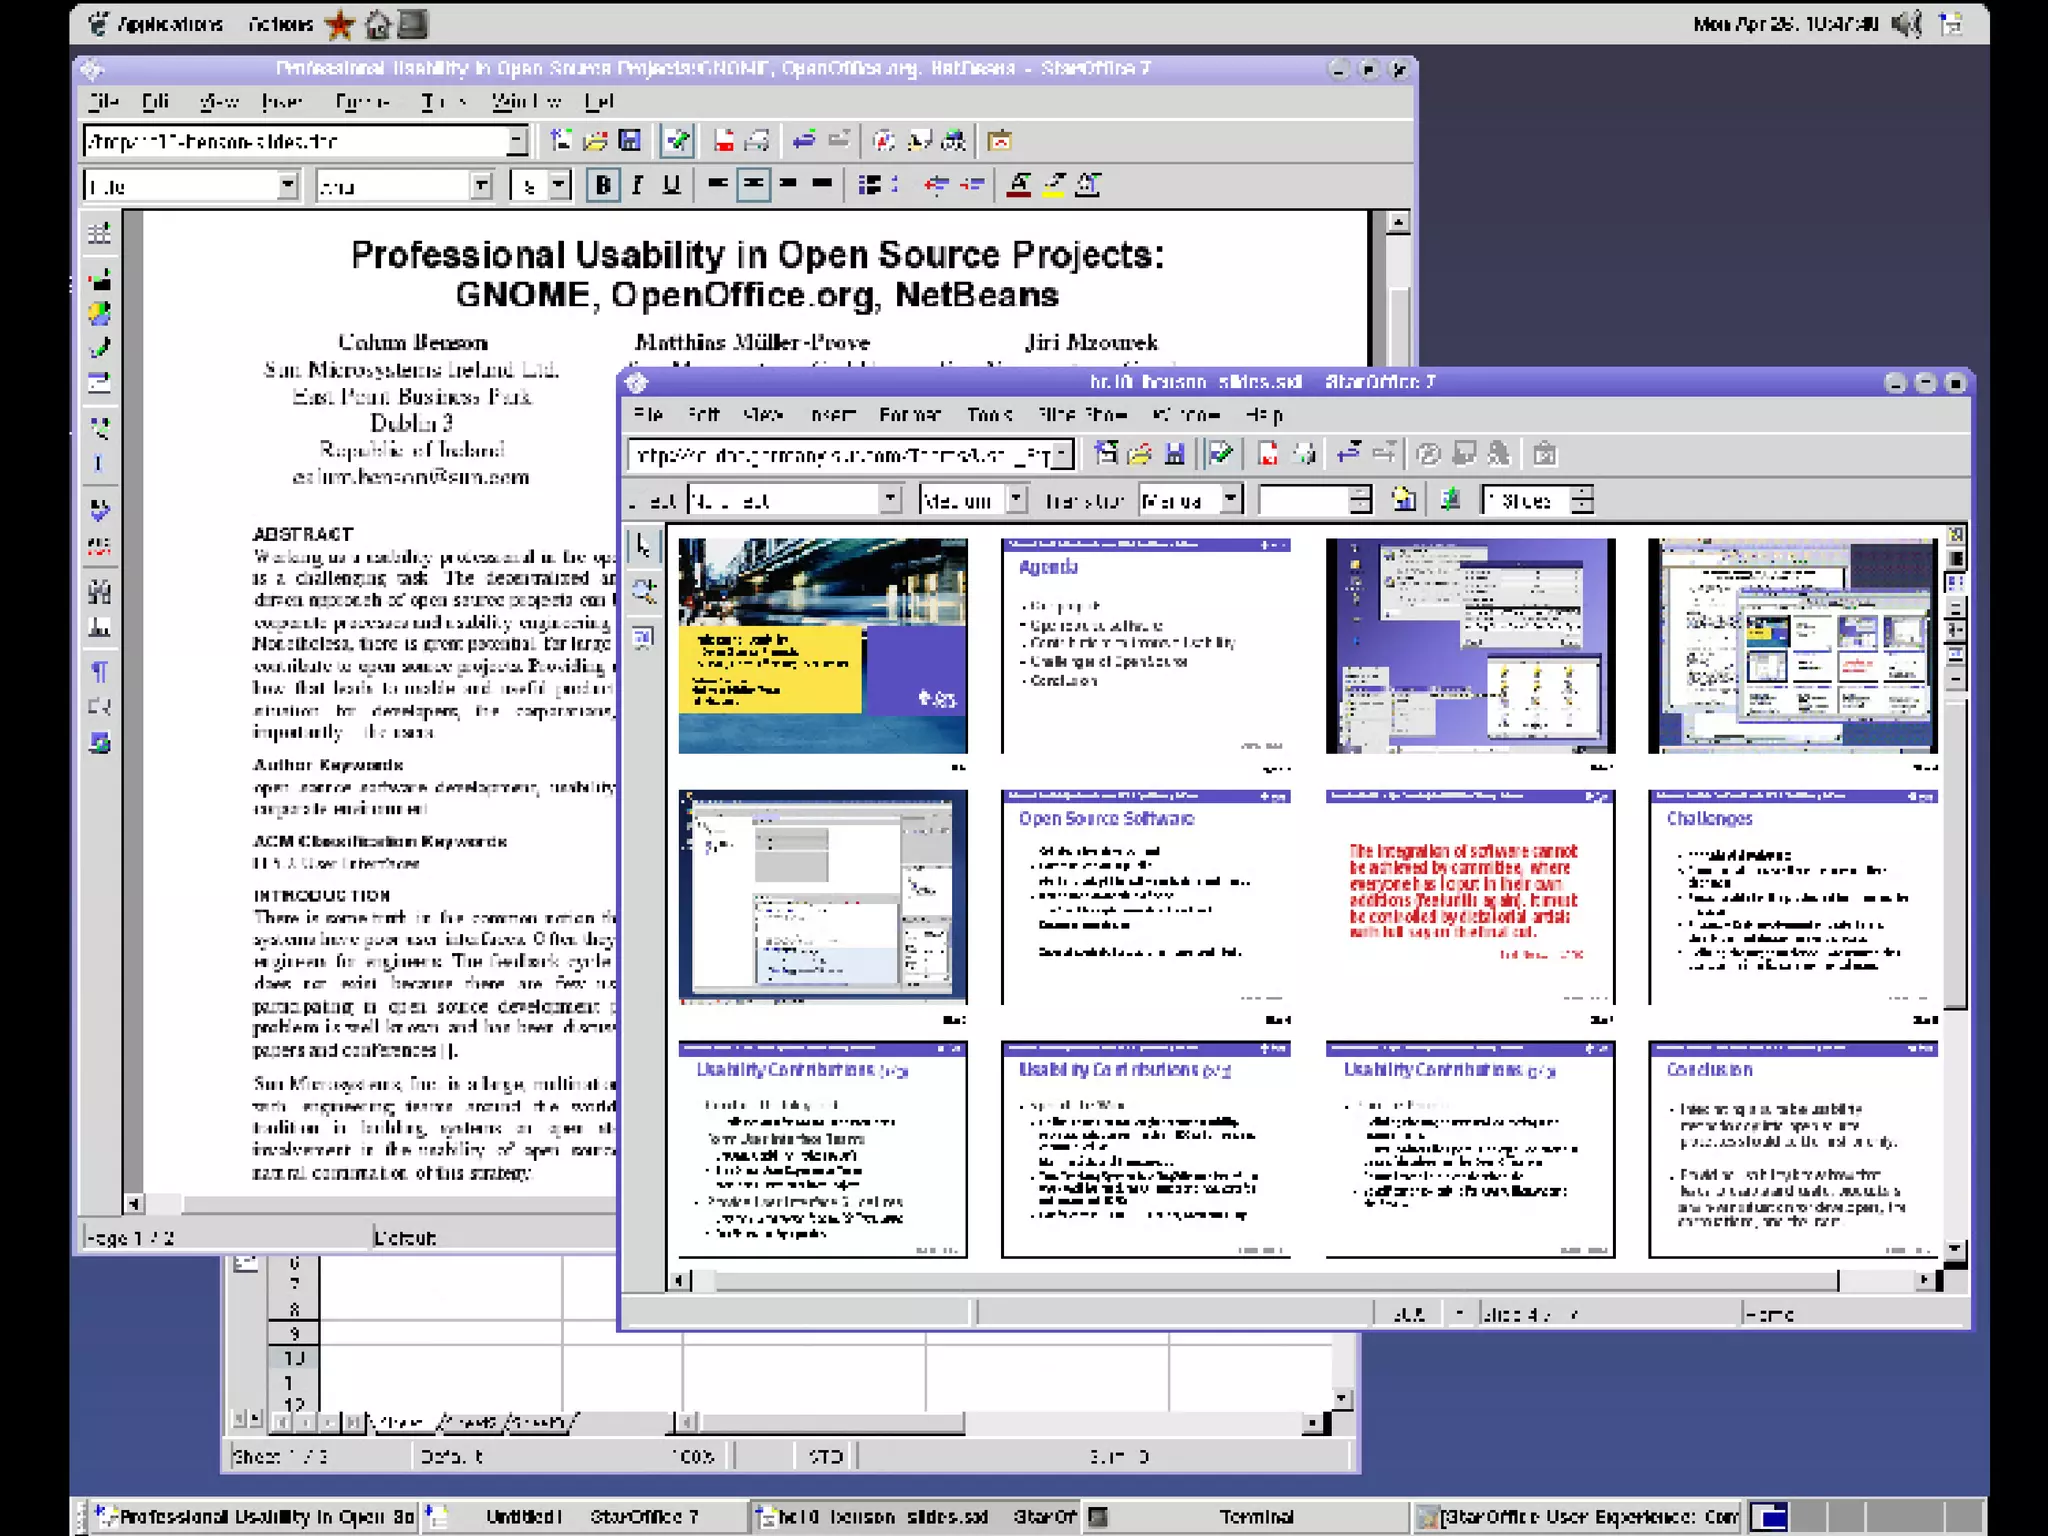Click the Print icon in Writer toolbar
The width and height of the screenshot is (2048, 1536).
click(x=757, y=141)
